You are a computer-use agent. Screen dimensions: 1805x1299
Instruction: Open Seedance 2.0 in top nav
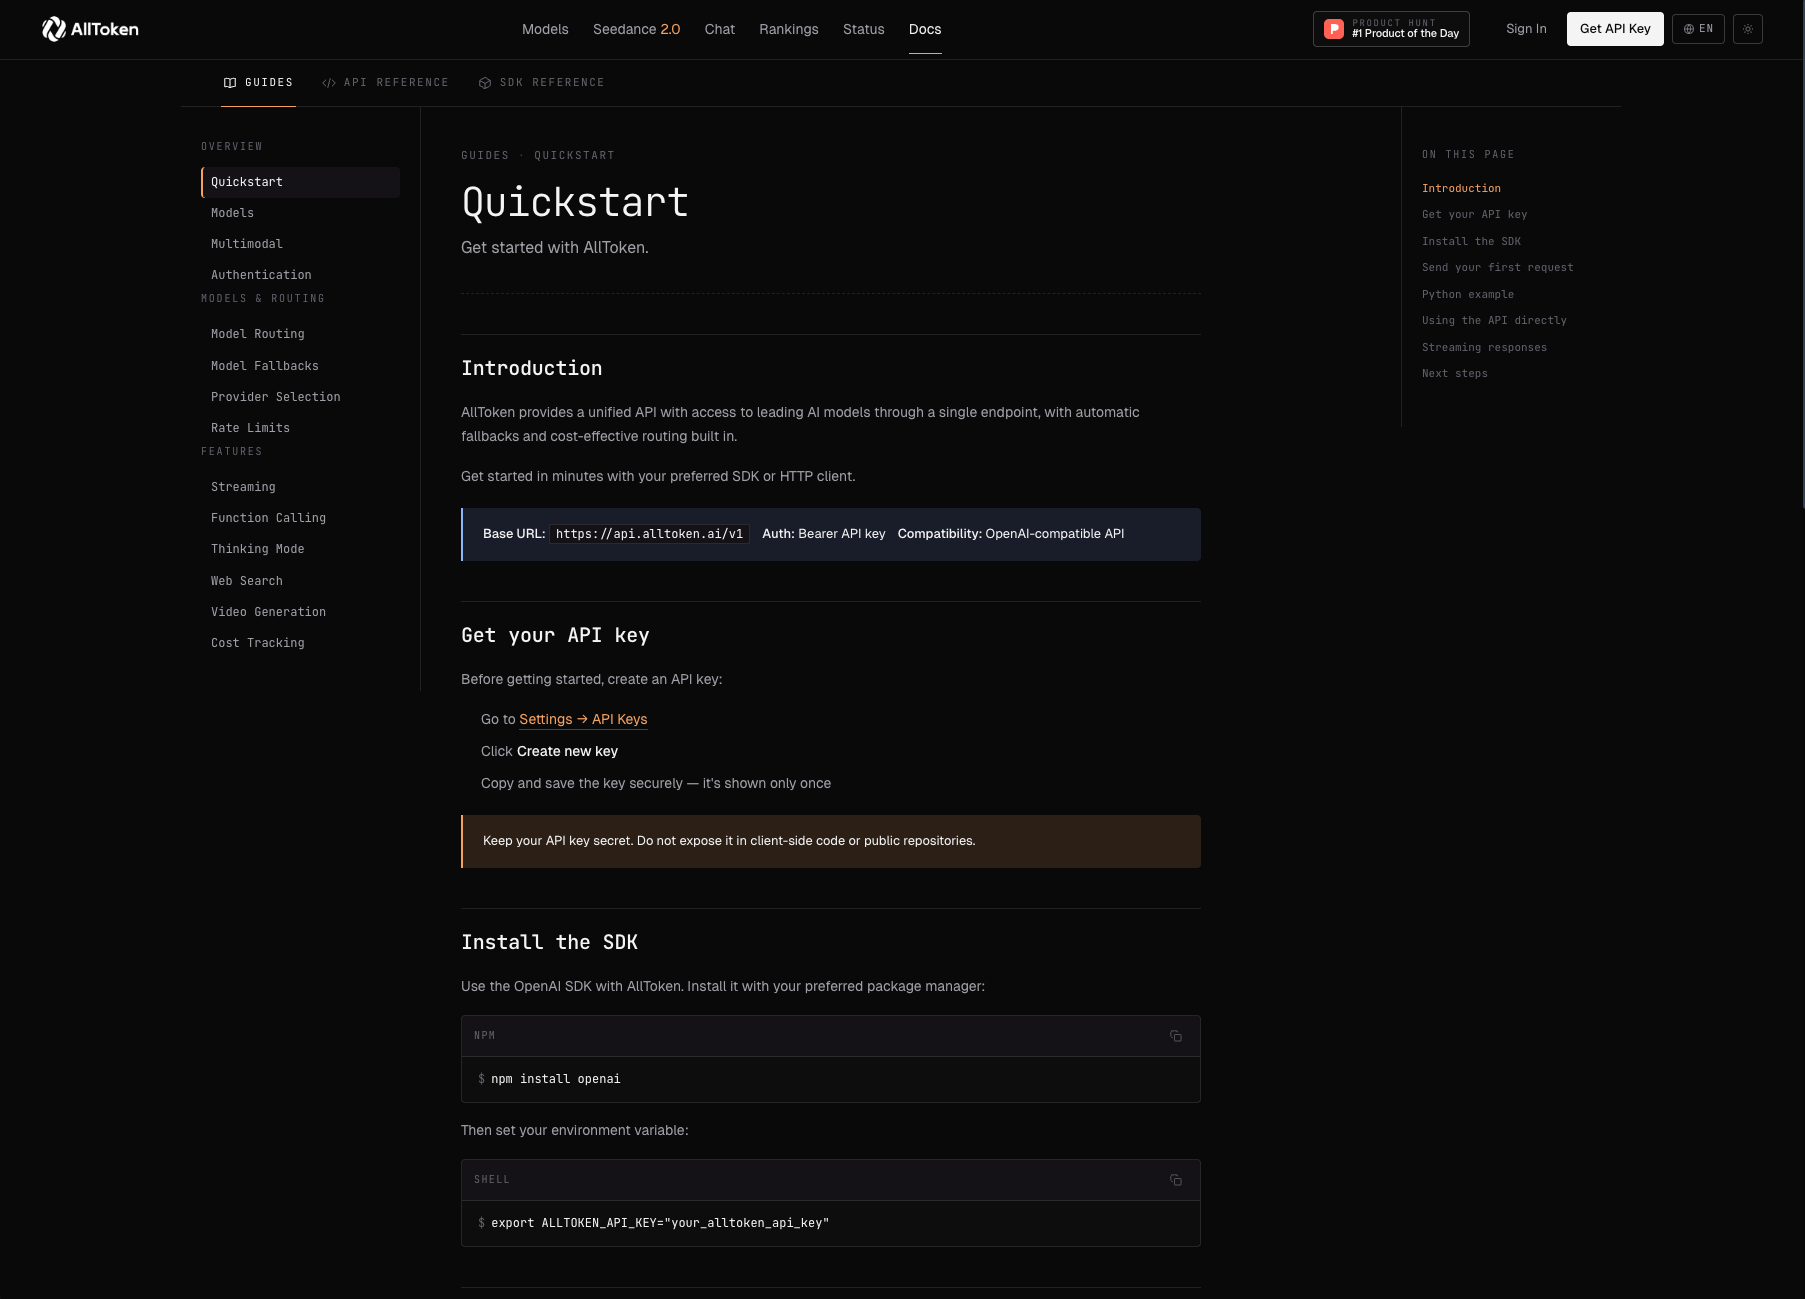point(636,29)
